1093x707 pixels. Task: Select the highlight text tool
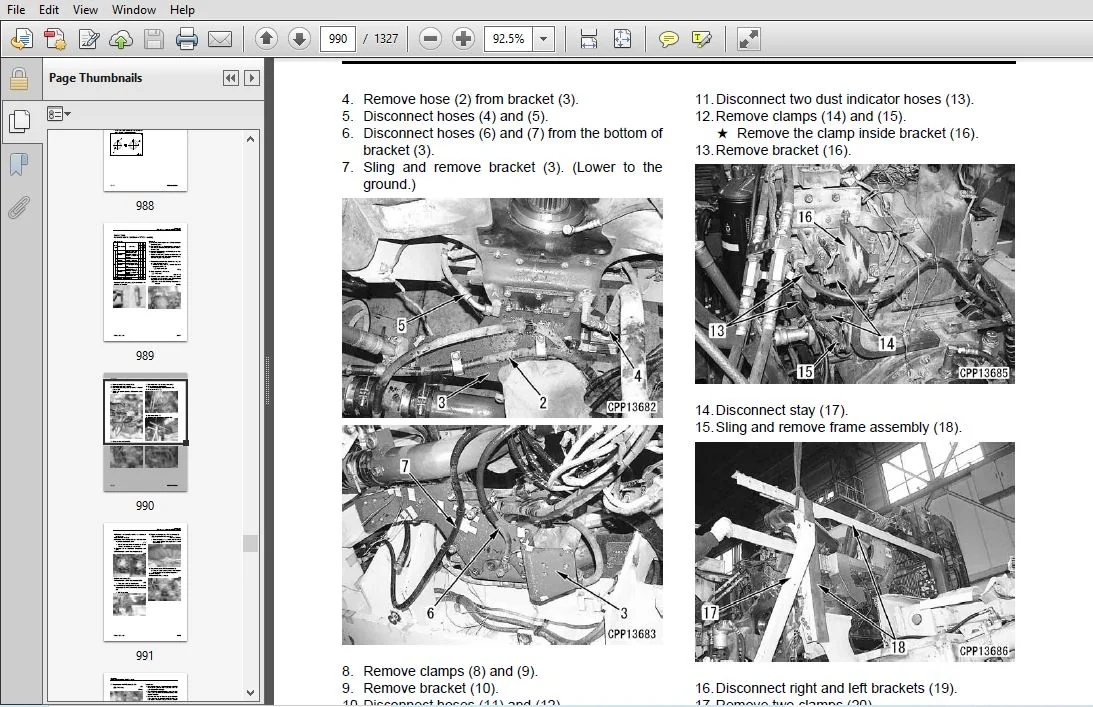tap(702, 39)
